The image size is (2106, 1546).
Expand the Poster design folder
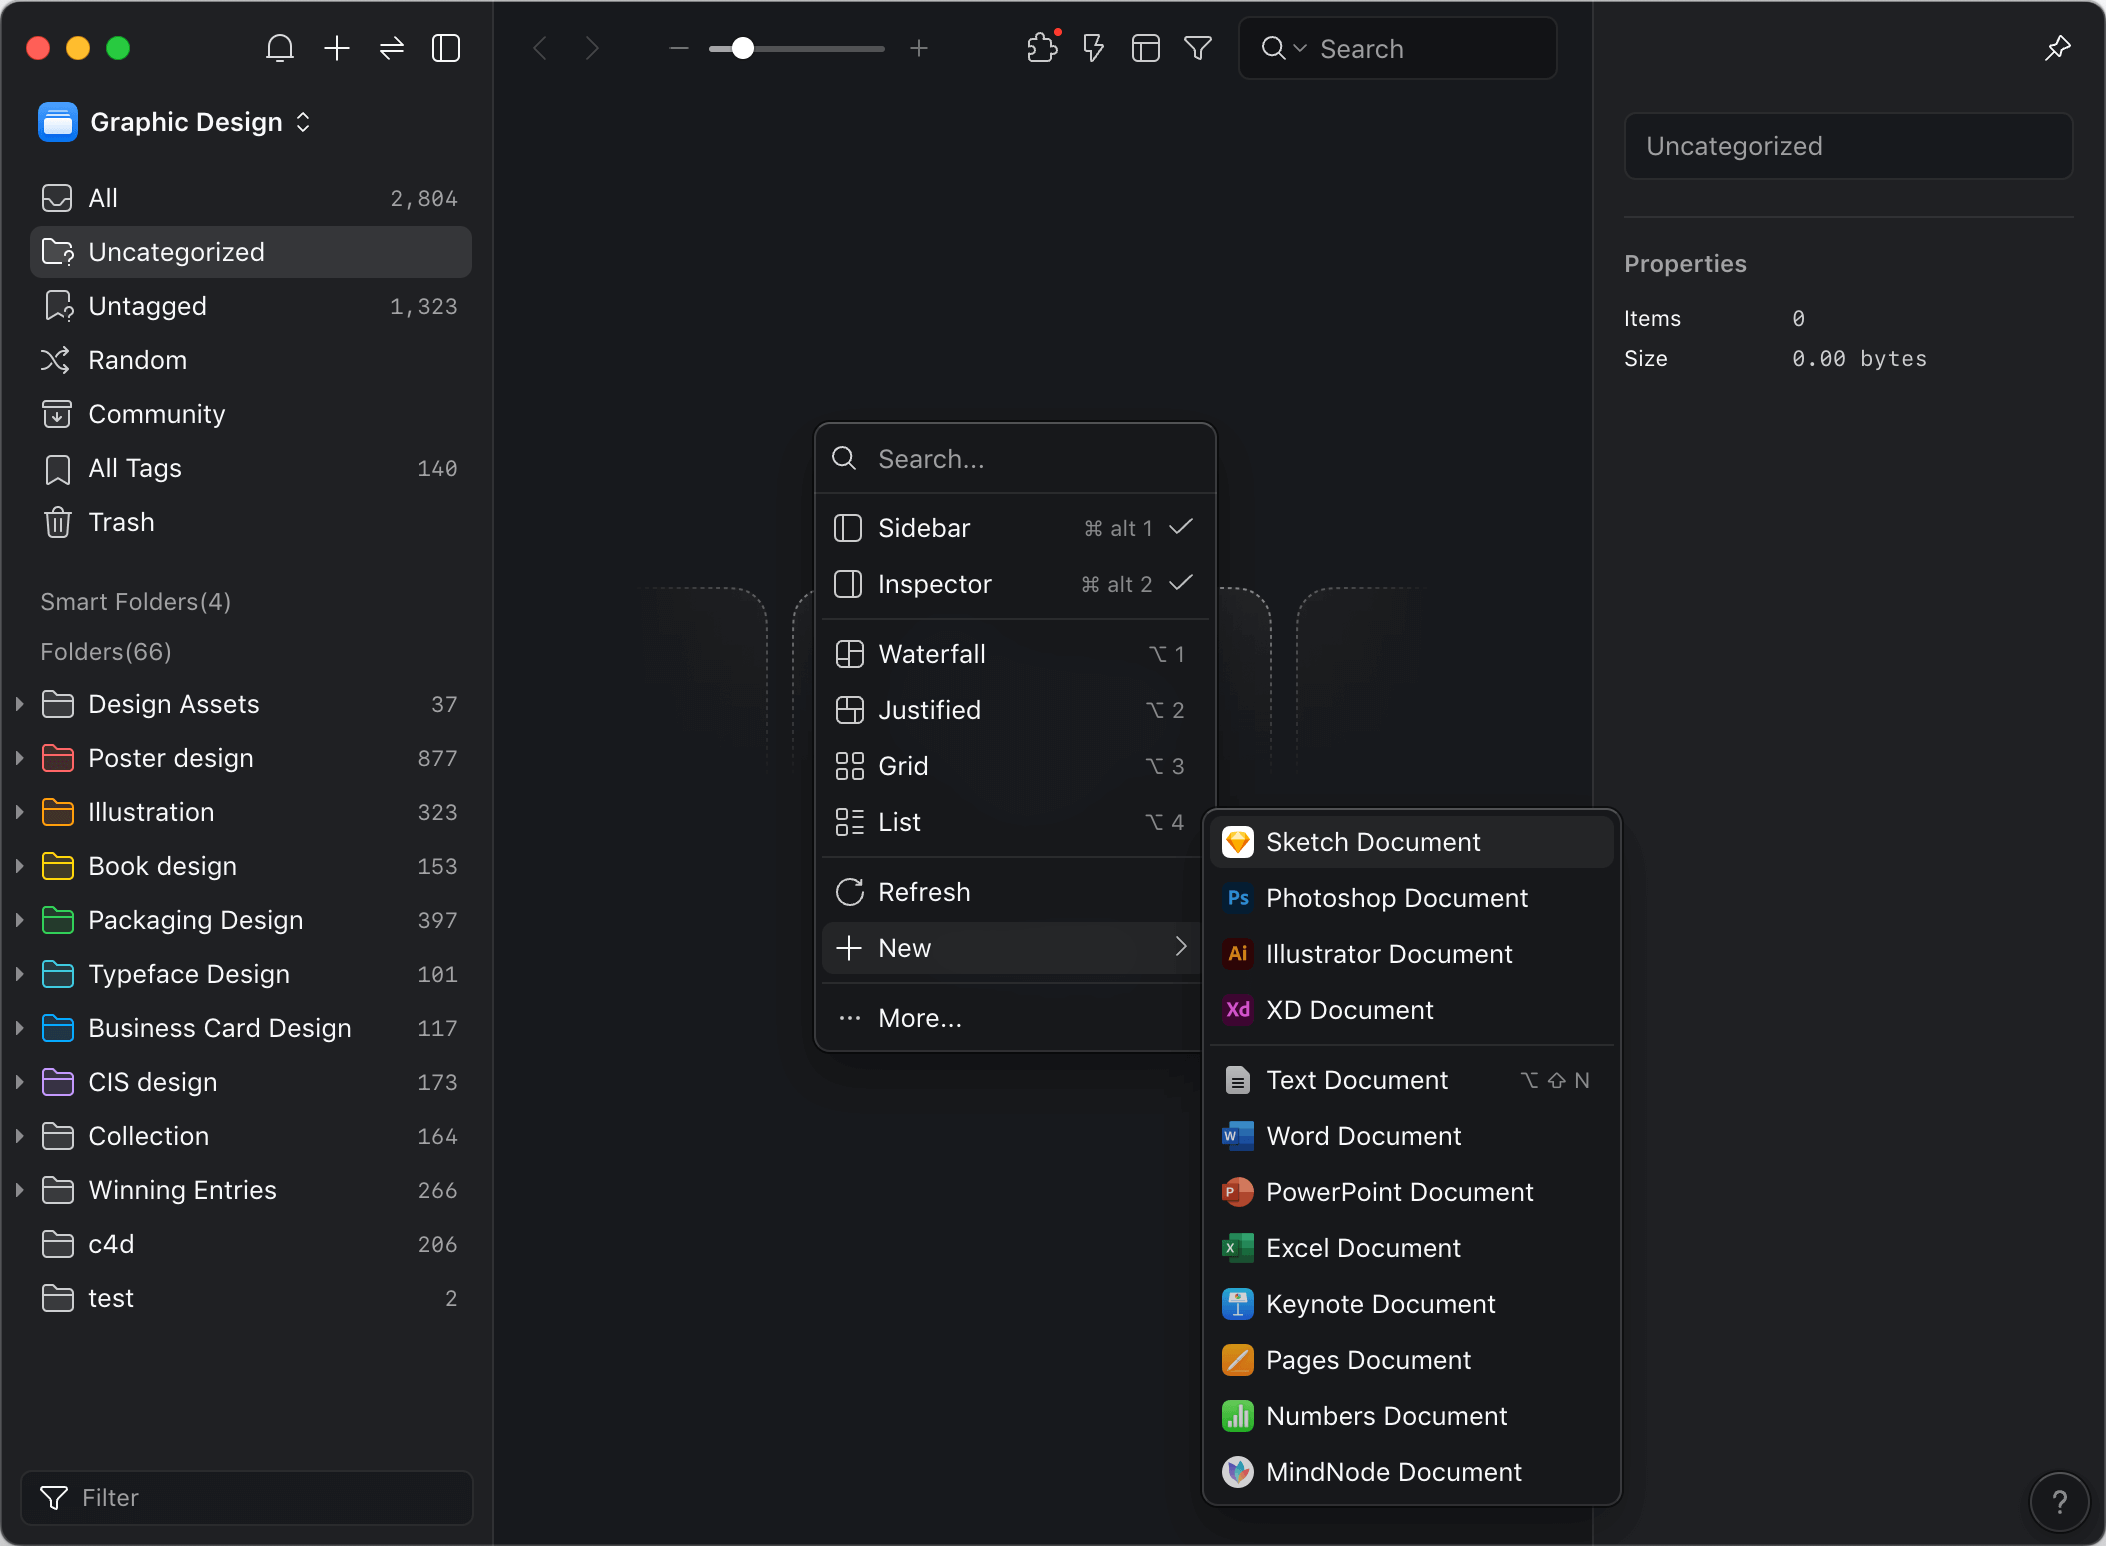[x=19, y=758]
